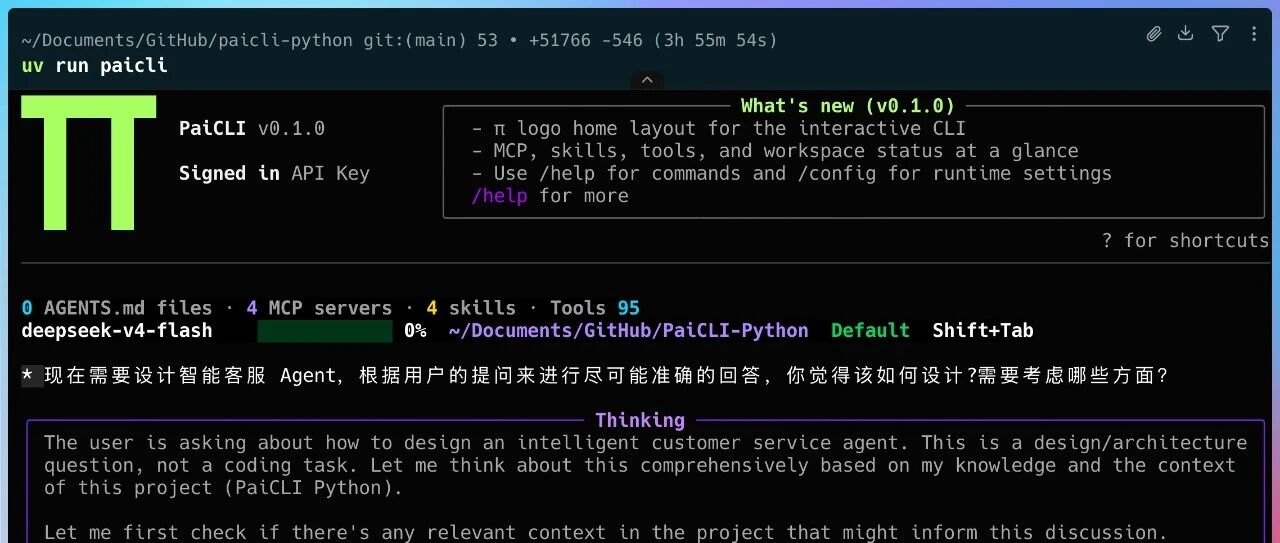This screenshot has width=1280, height=543.
Task: Click the download block output icon
Action: tap(1186, 34)
